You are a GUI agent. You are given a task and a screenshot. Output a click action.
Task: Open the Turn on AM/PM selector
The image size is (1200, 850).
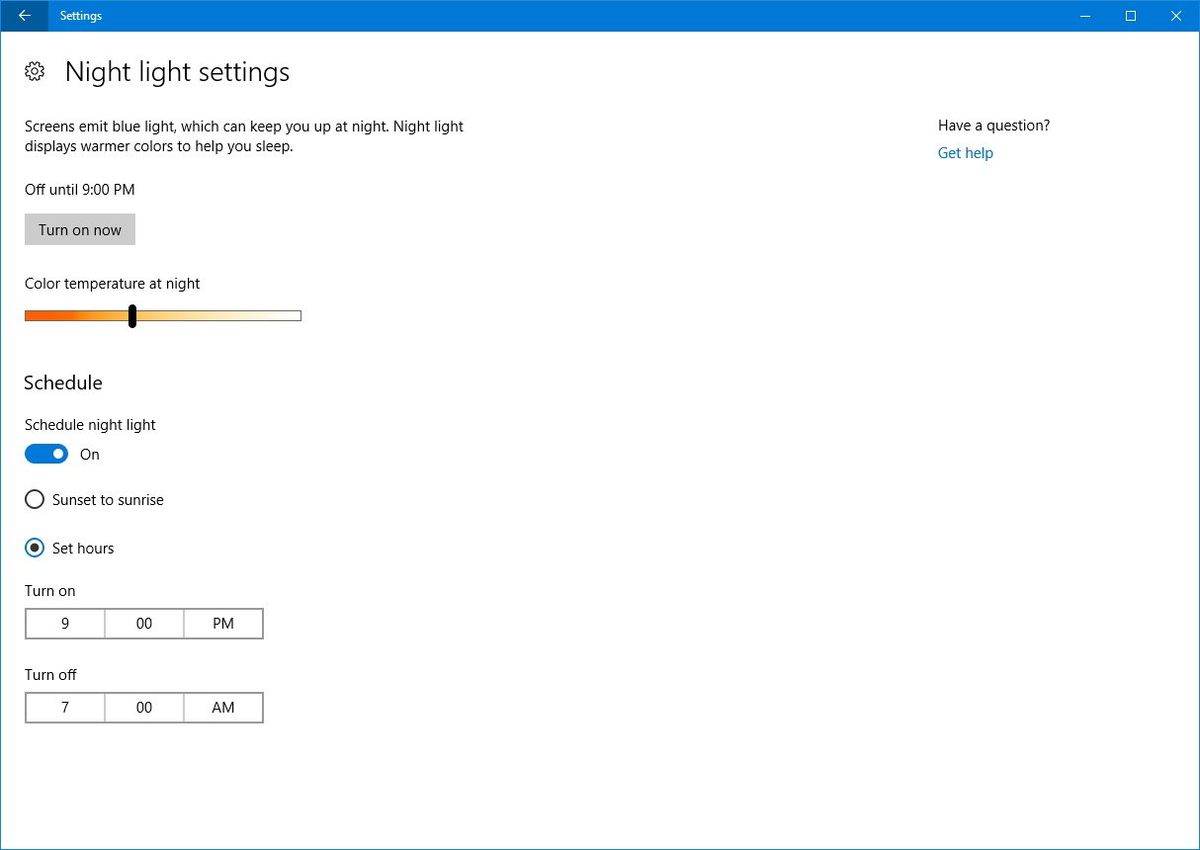click(222, 623)
